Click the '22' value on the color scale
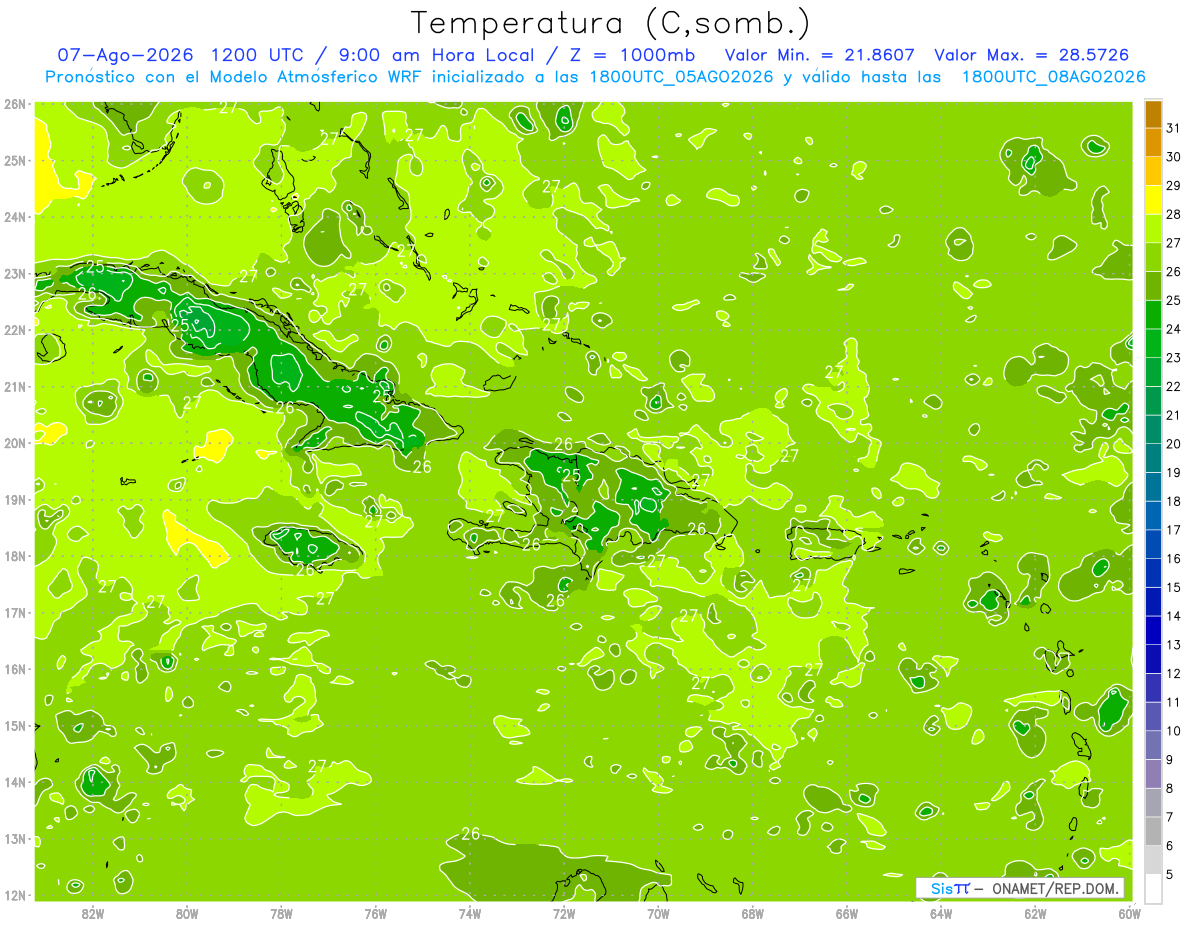Viewport: 1200px width, 927px height. (1174, 387)
